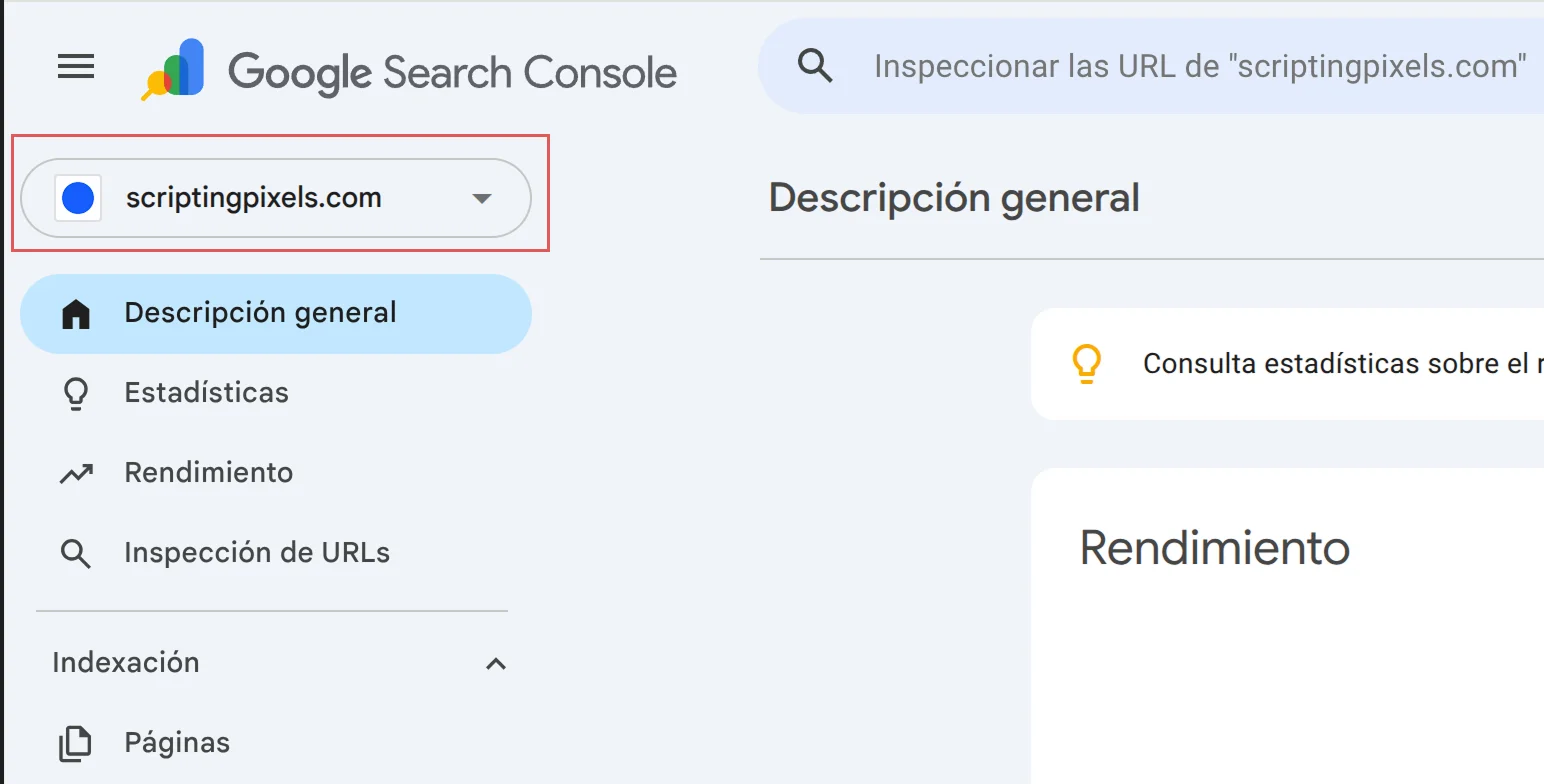Click the Google Search Console logo
The height and width of the screenshot is (784, 1544).
pos(409,72)
